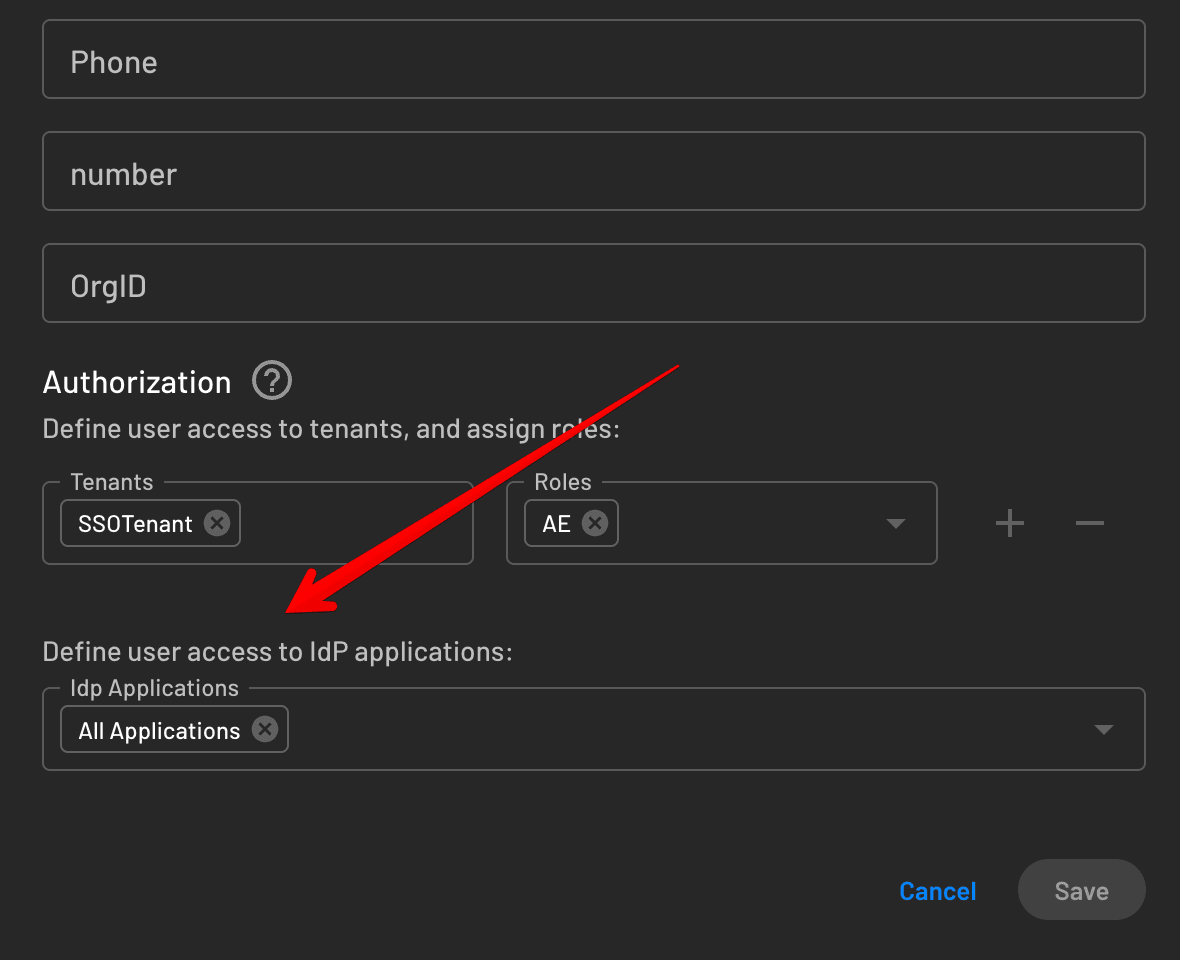
Task: Click 'Define user access to IdP applications' text
Action: [277, 652]
